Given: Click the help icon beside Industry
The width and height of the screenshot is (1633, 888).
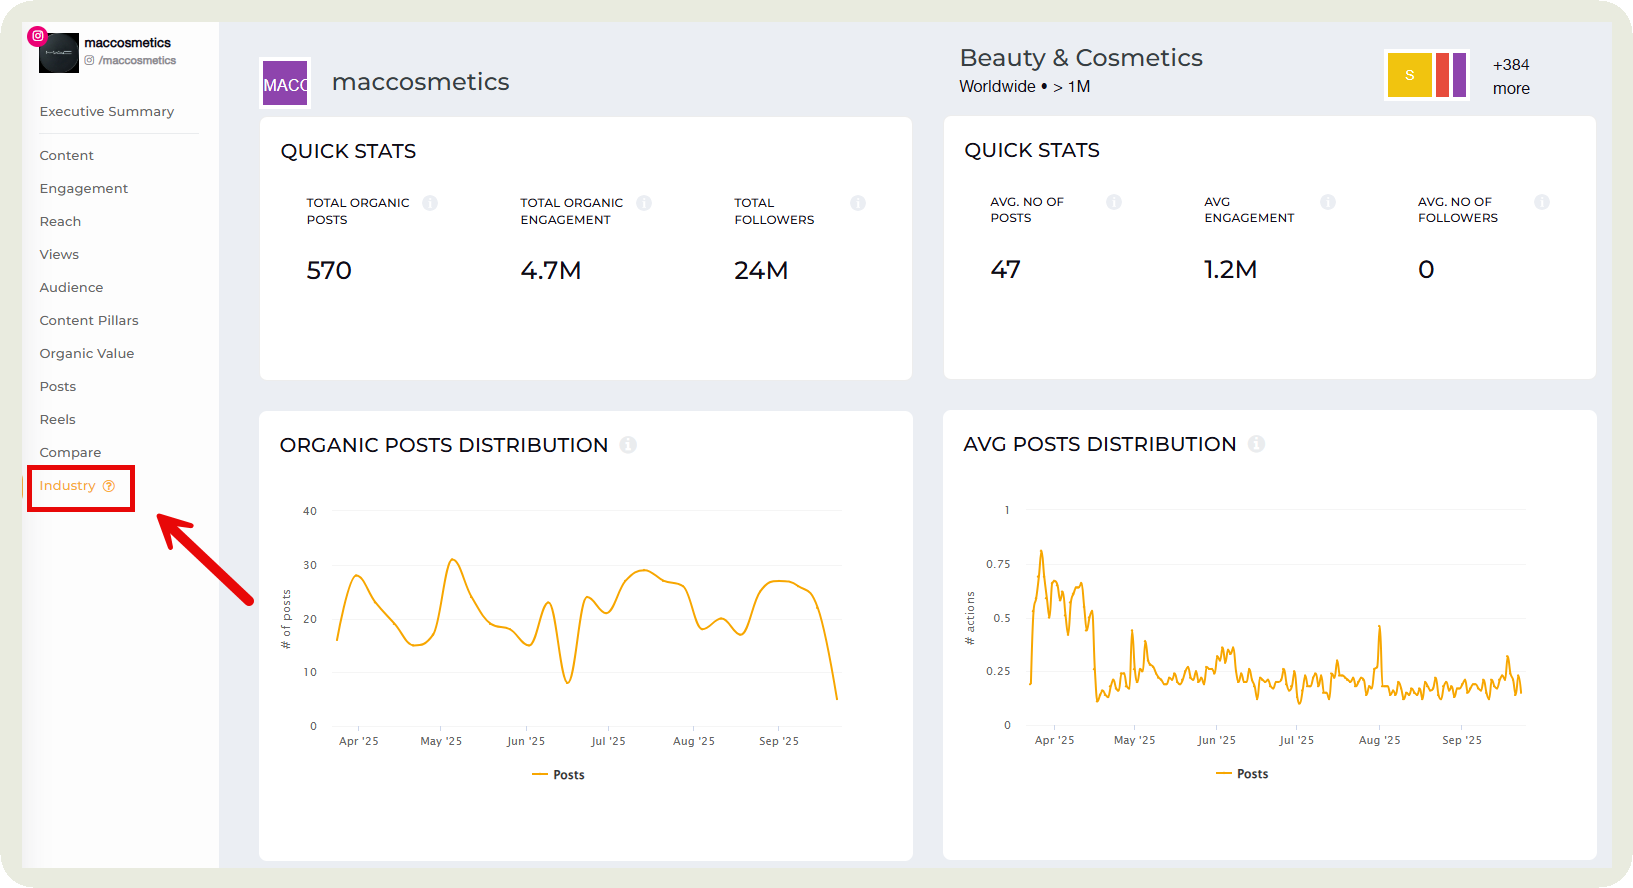Looking at the screenshot, I should click(109, 486).
